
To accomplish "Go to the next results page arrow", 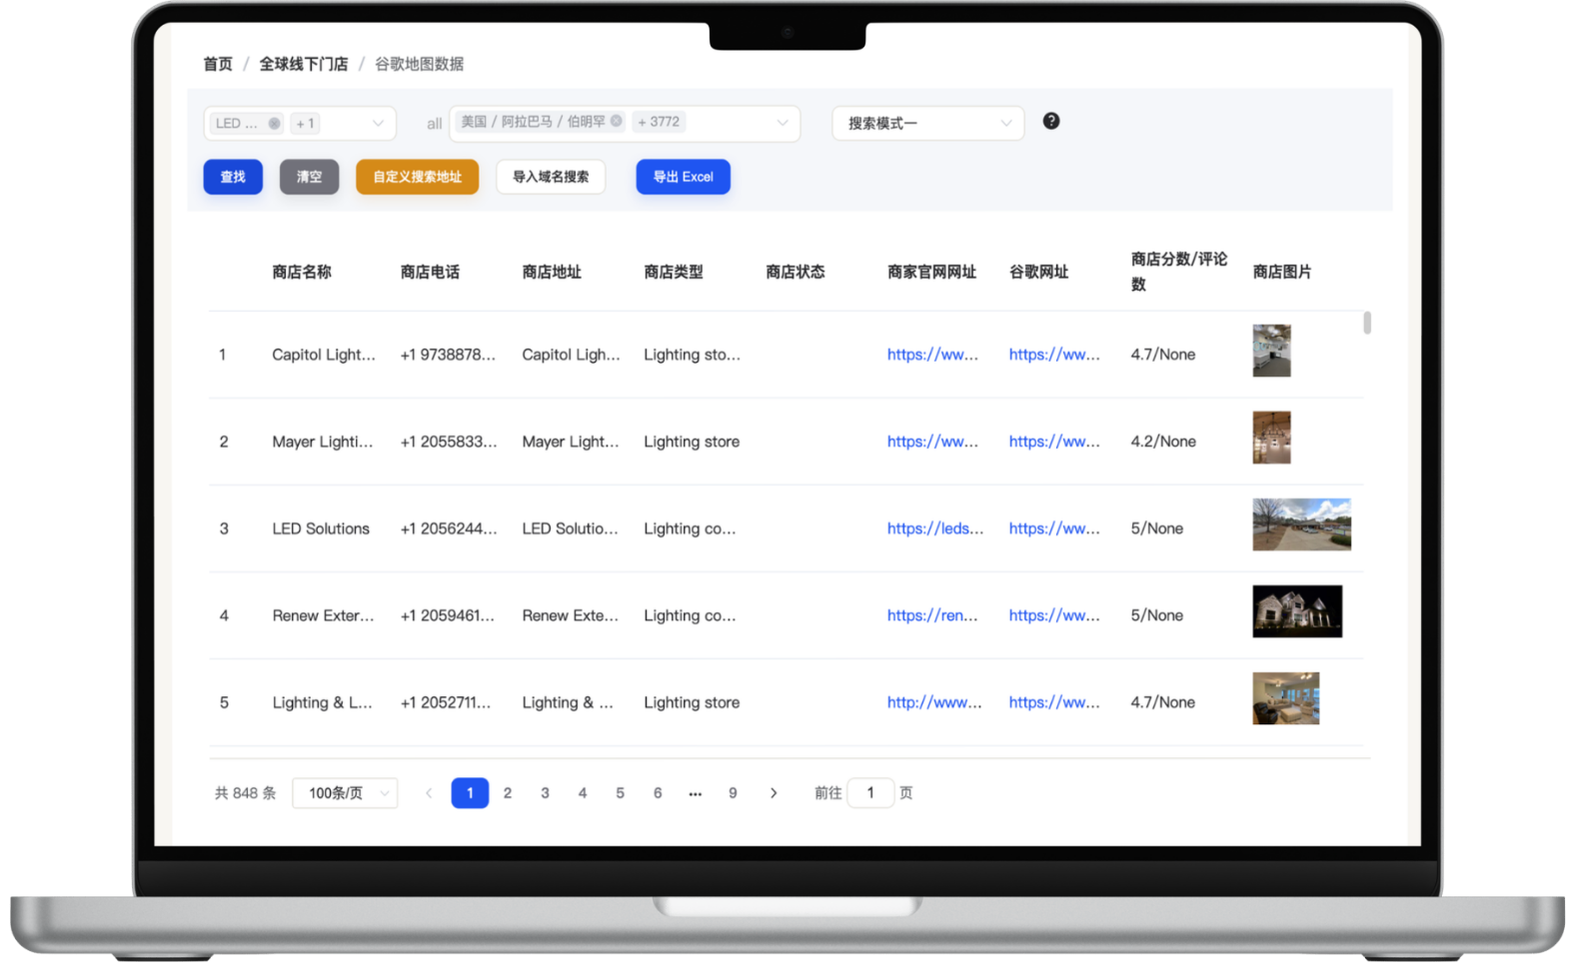I will (x=773, y=793).
